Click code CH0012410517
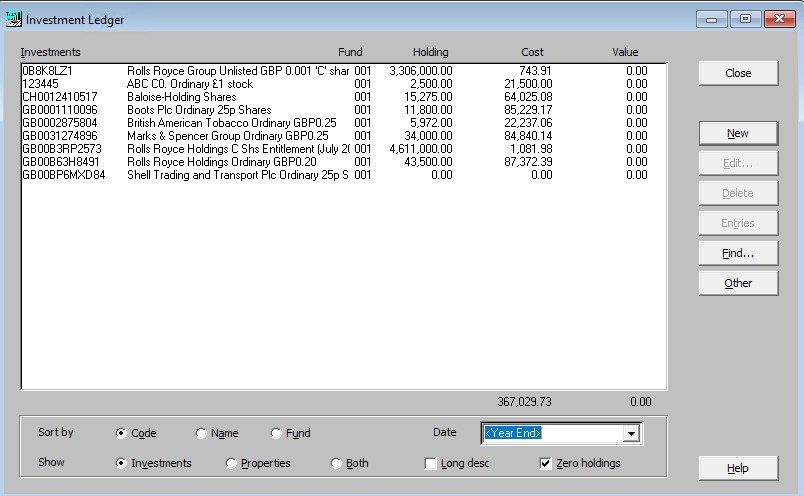Viewport: 804px width, 496px height. pos(59,97)
